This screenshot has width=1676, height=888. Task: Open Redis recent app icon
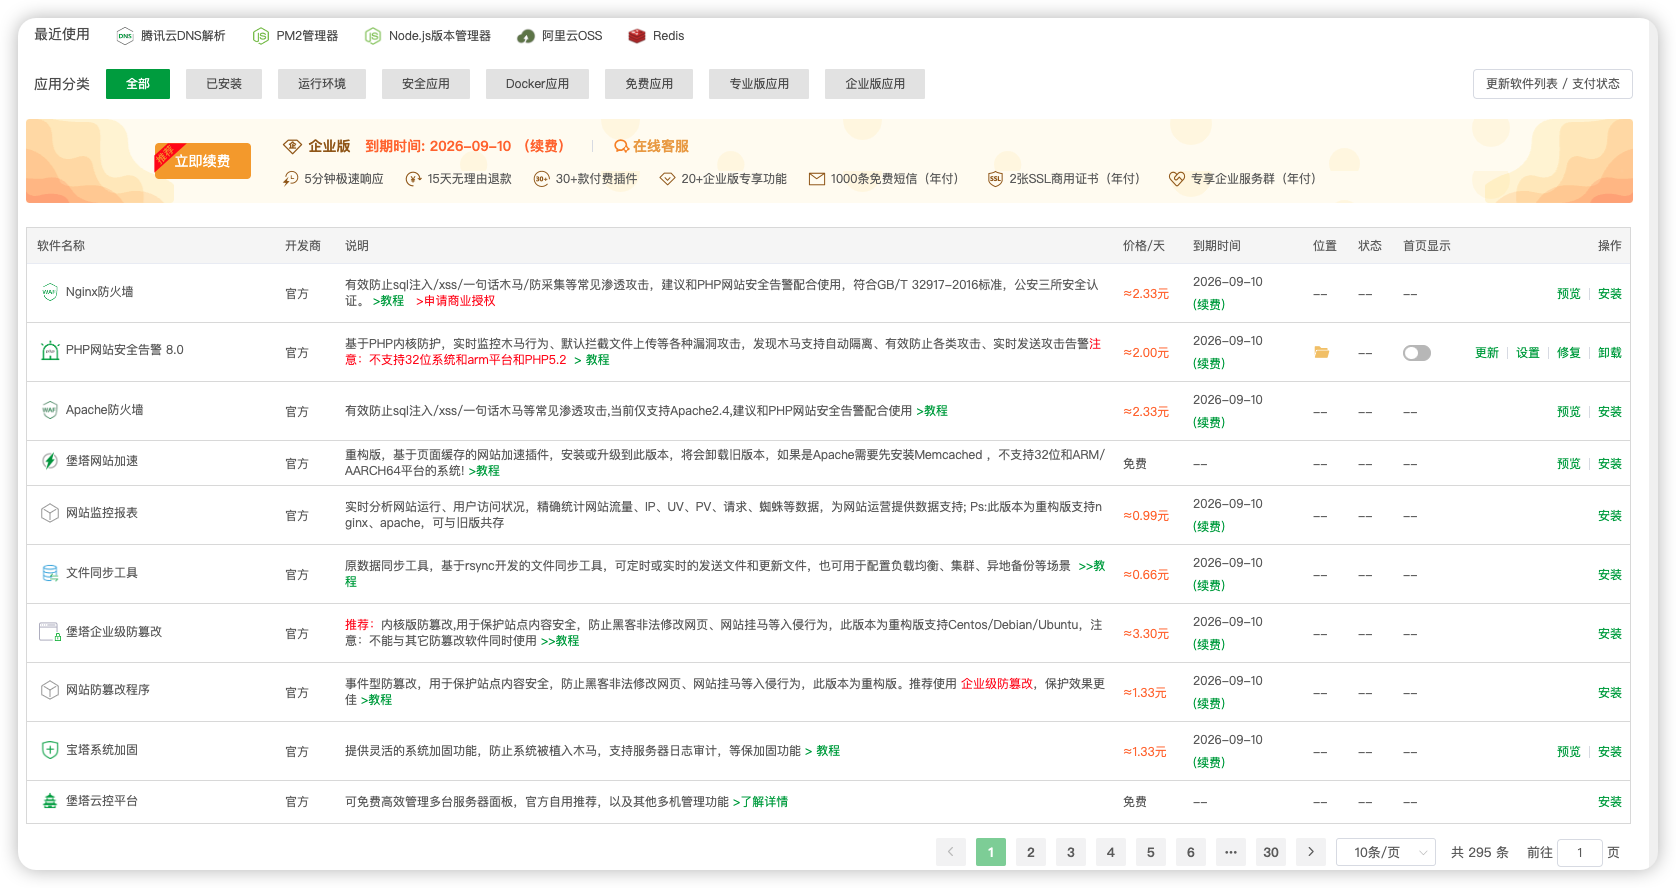click(637, 36)
